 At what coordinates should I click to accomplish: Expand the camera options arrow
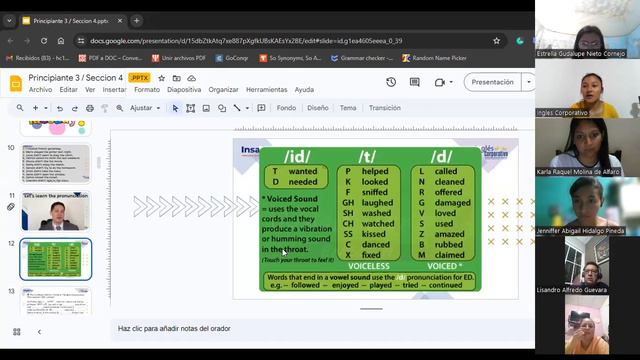click(451, 82)
